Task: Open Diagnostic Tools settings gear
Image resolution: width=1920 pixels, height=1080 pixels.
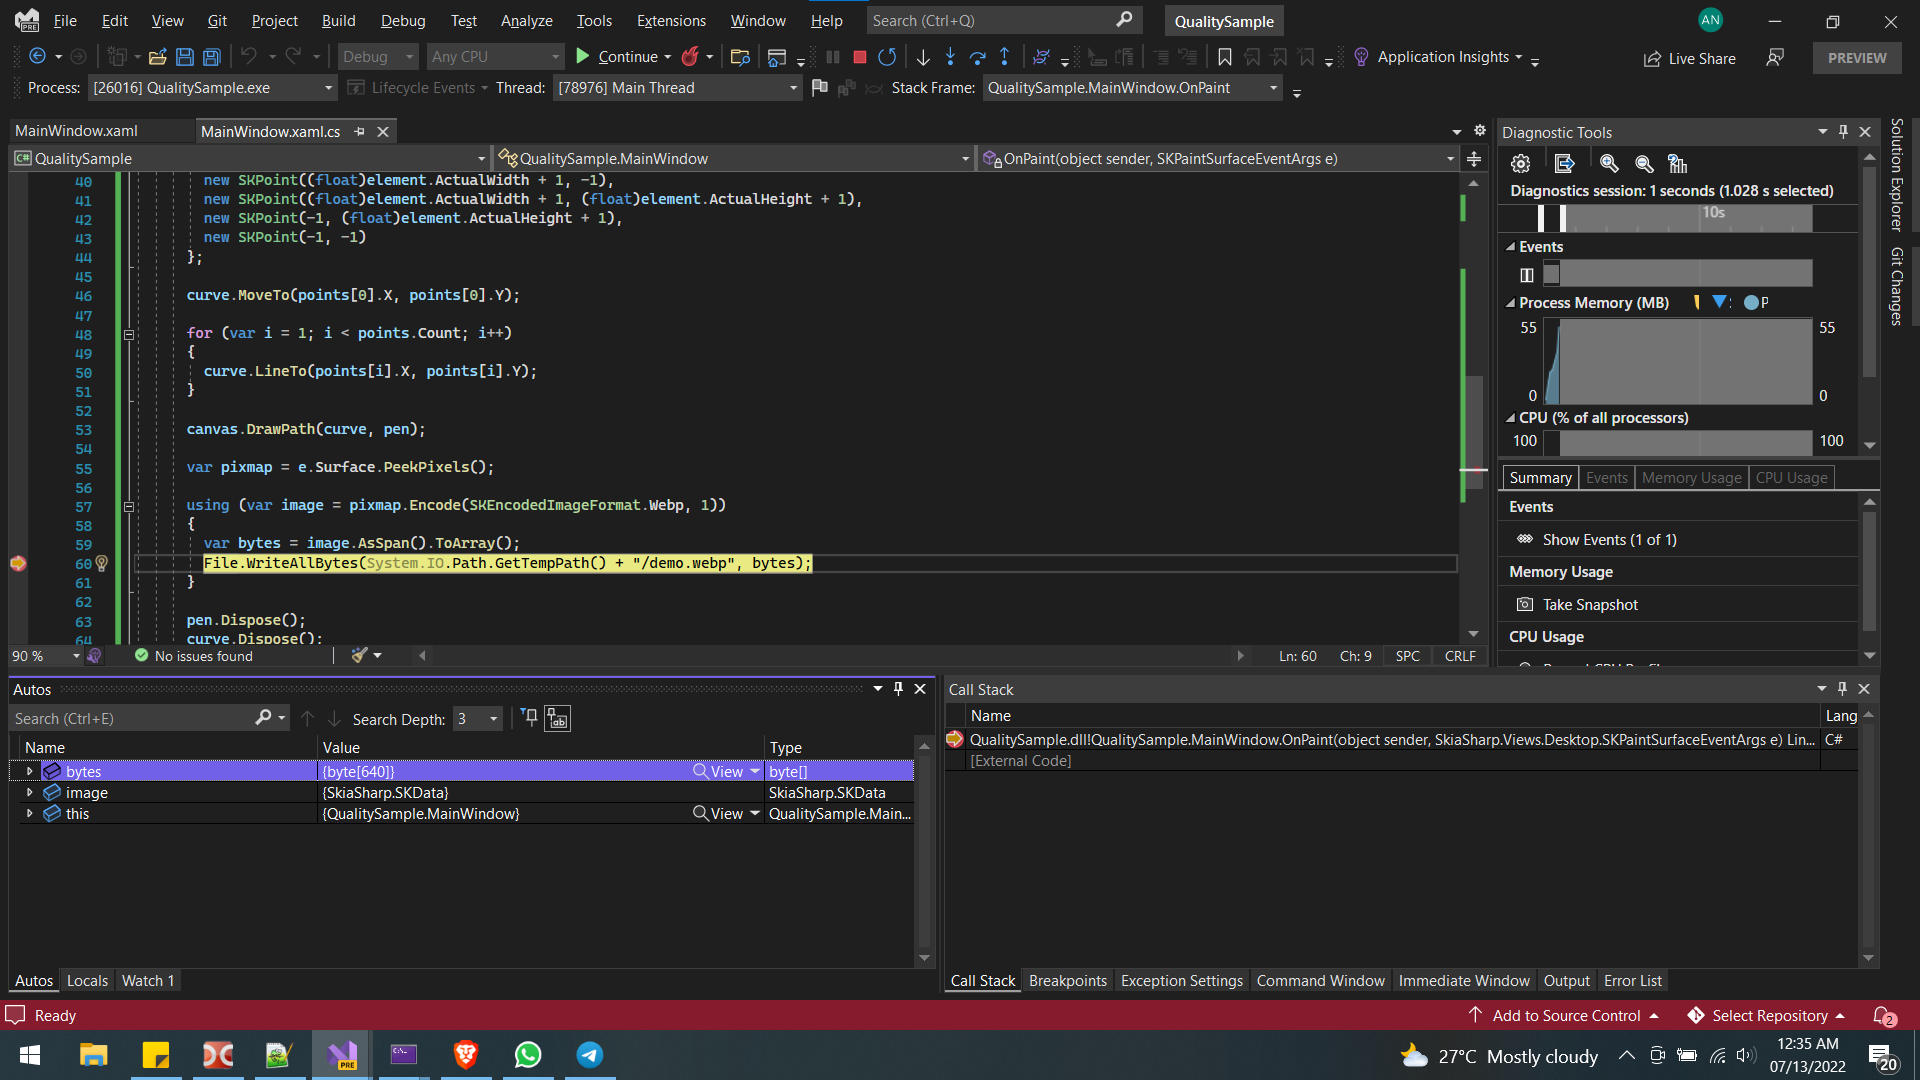Action: point(1520,163)
